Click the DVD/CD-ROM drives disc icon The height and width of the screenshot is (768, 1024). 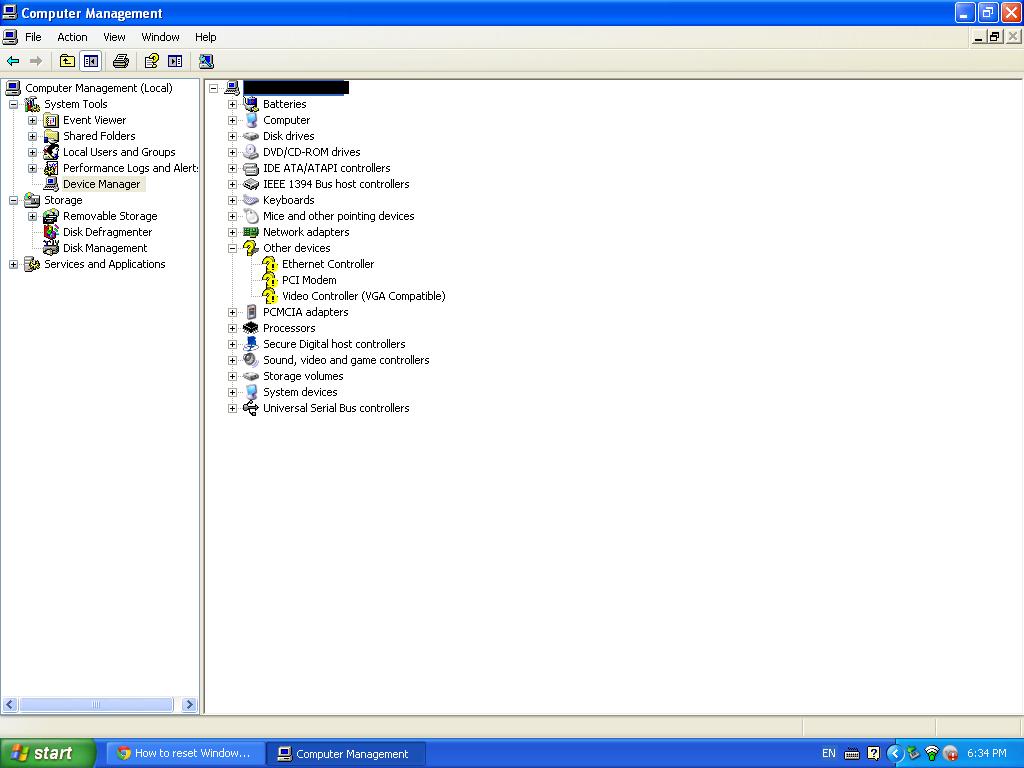[251, 152]
